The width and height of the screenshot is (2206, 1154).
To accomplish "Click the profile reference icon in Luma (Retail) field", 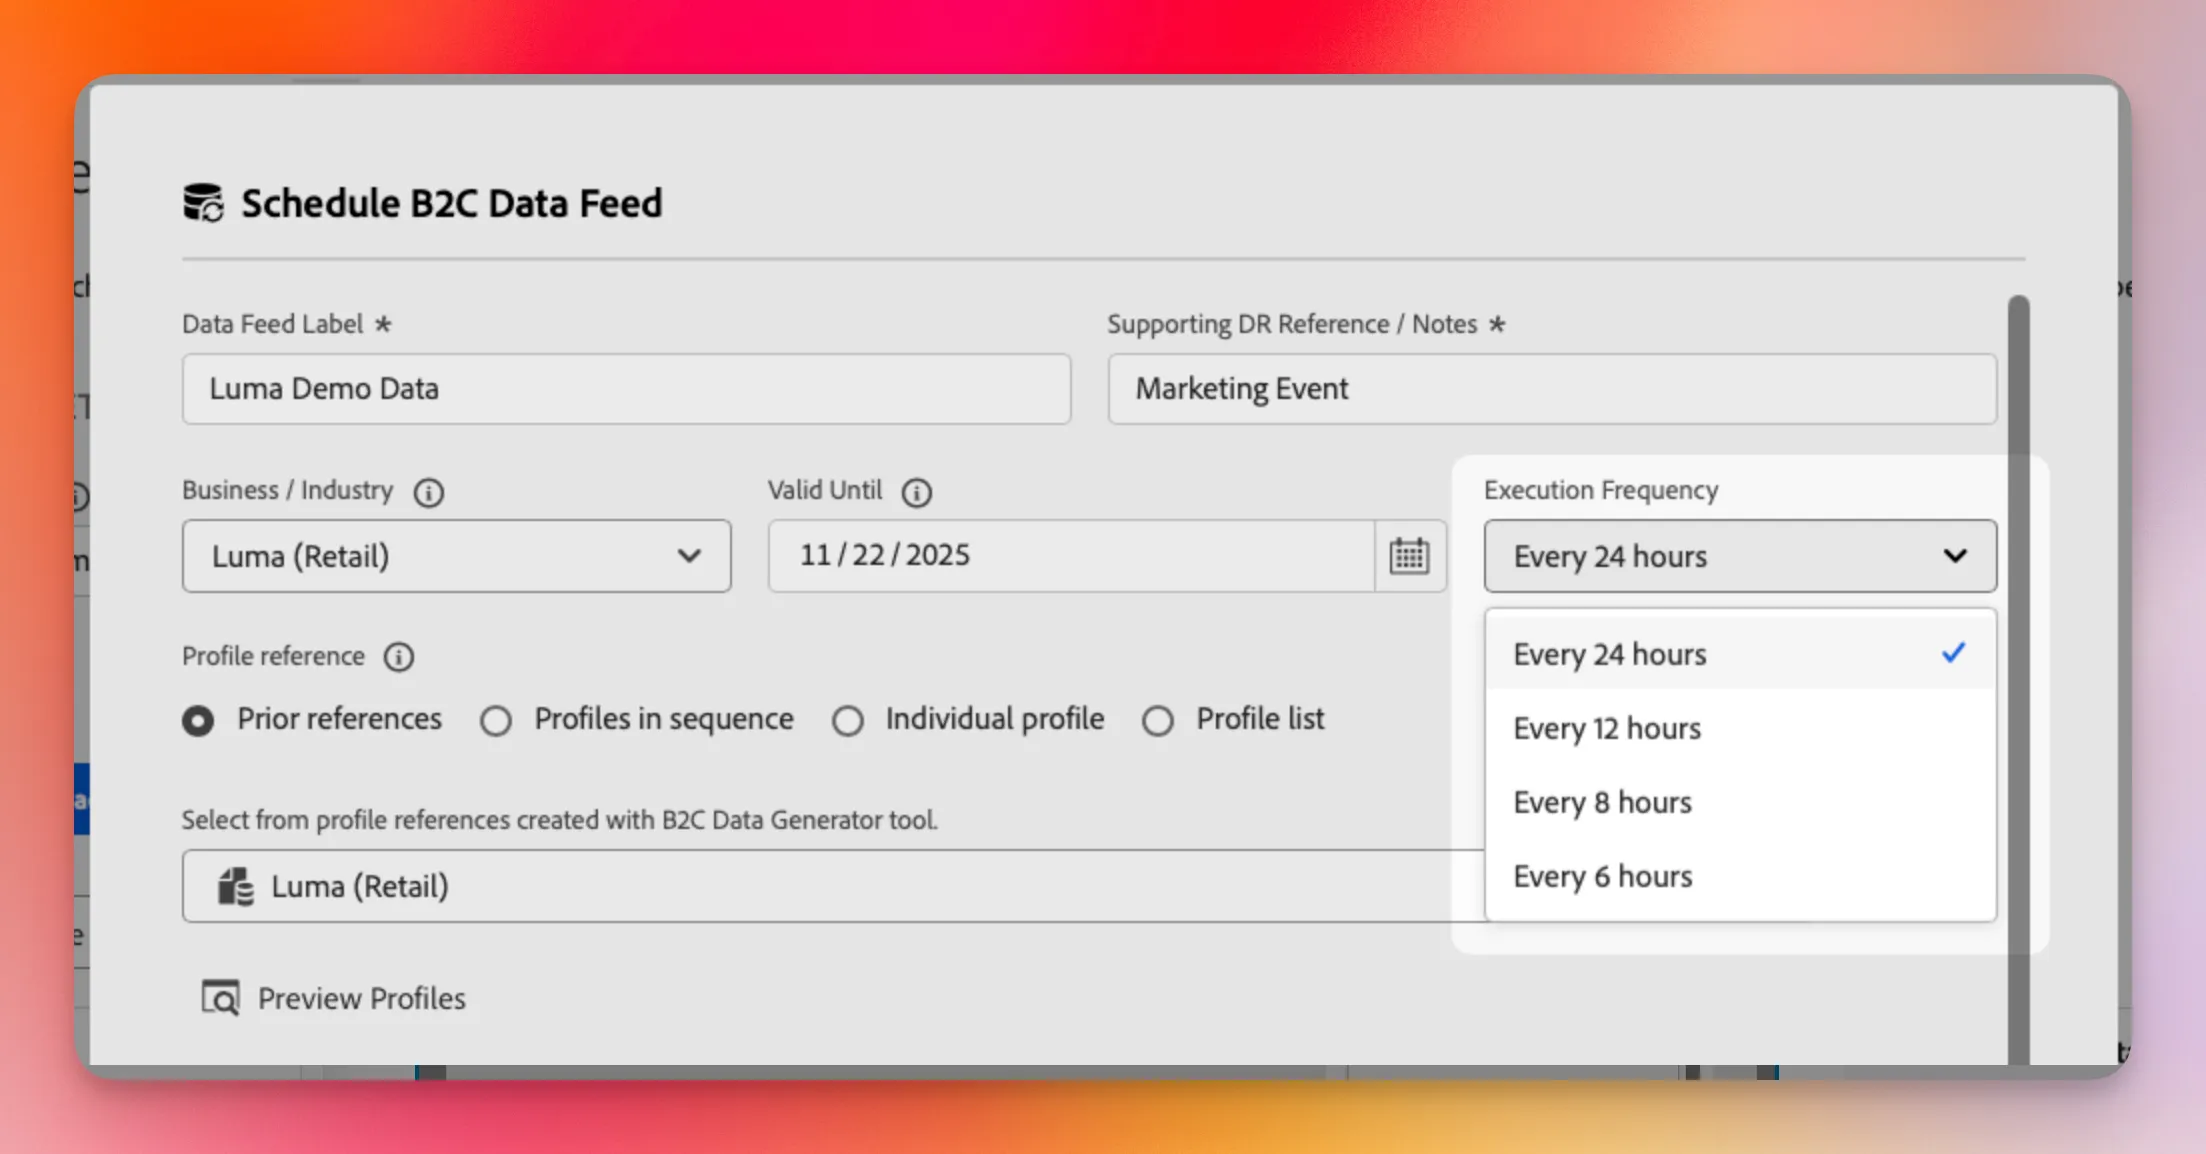I will [236, 886].
